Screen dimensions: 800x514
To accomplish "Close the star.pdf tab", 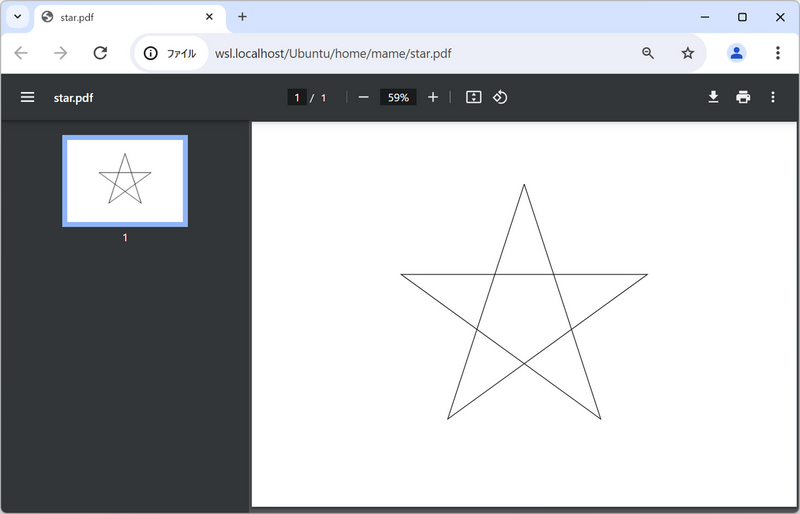I will pos(209,17).
